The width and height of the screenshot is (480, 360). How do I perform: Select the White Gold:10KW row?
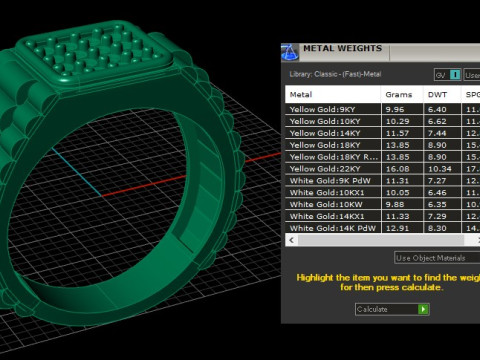pos(383,204)
